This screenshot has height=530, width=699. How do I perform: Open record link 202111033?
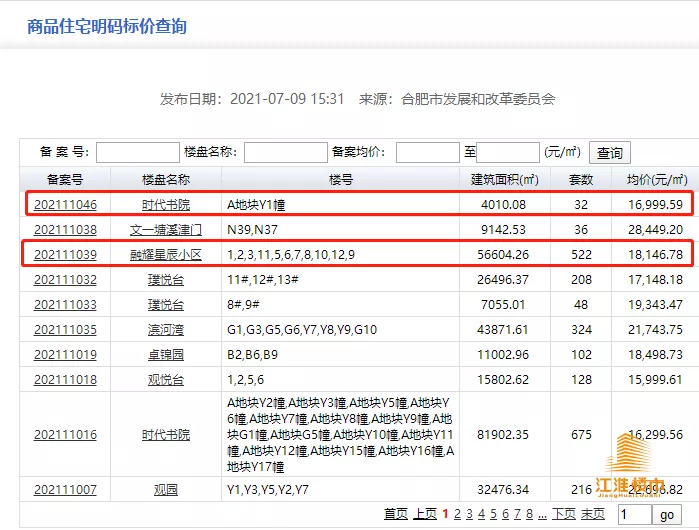pyautogui.click(x=65, y=304)
